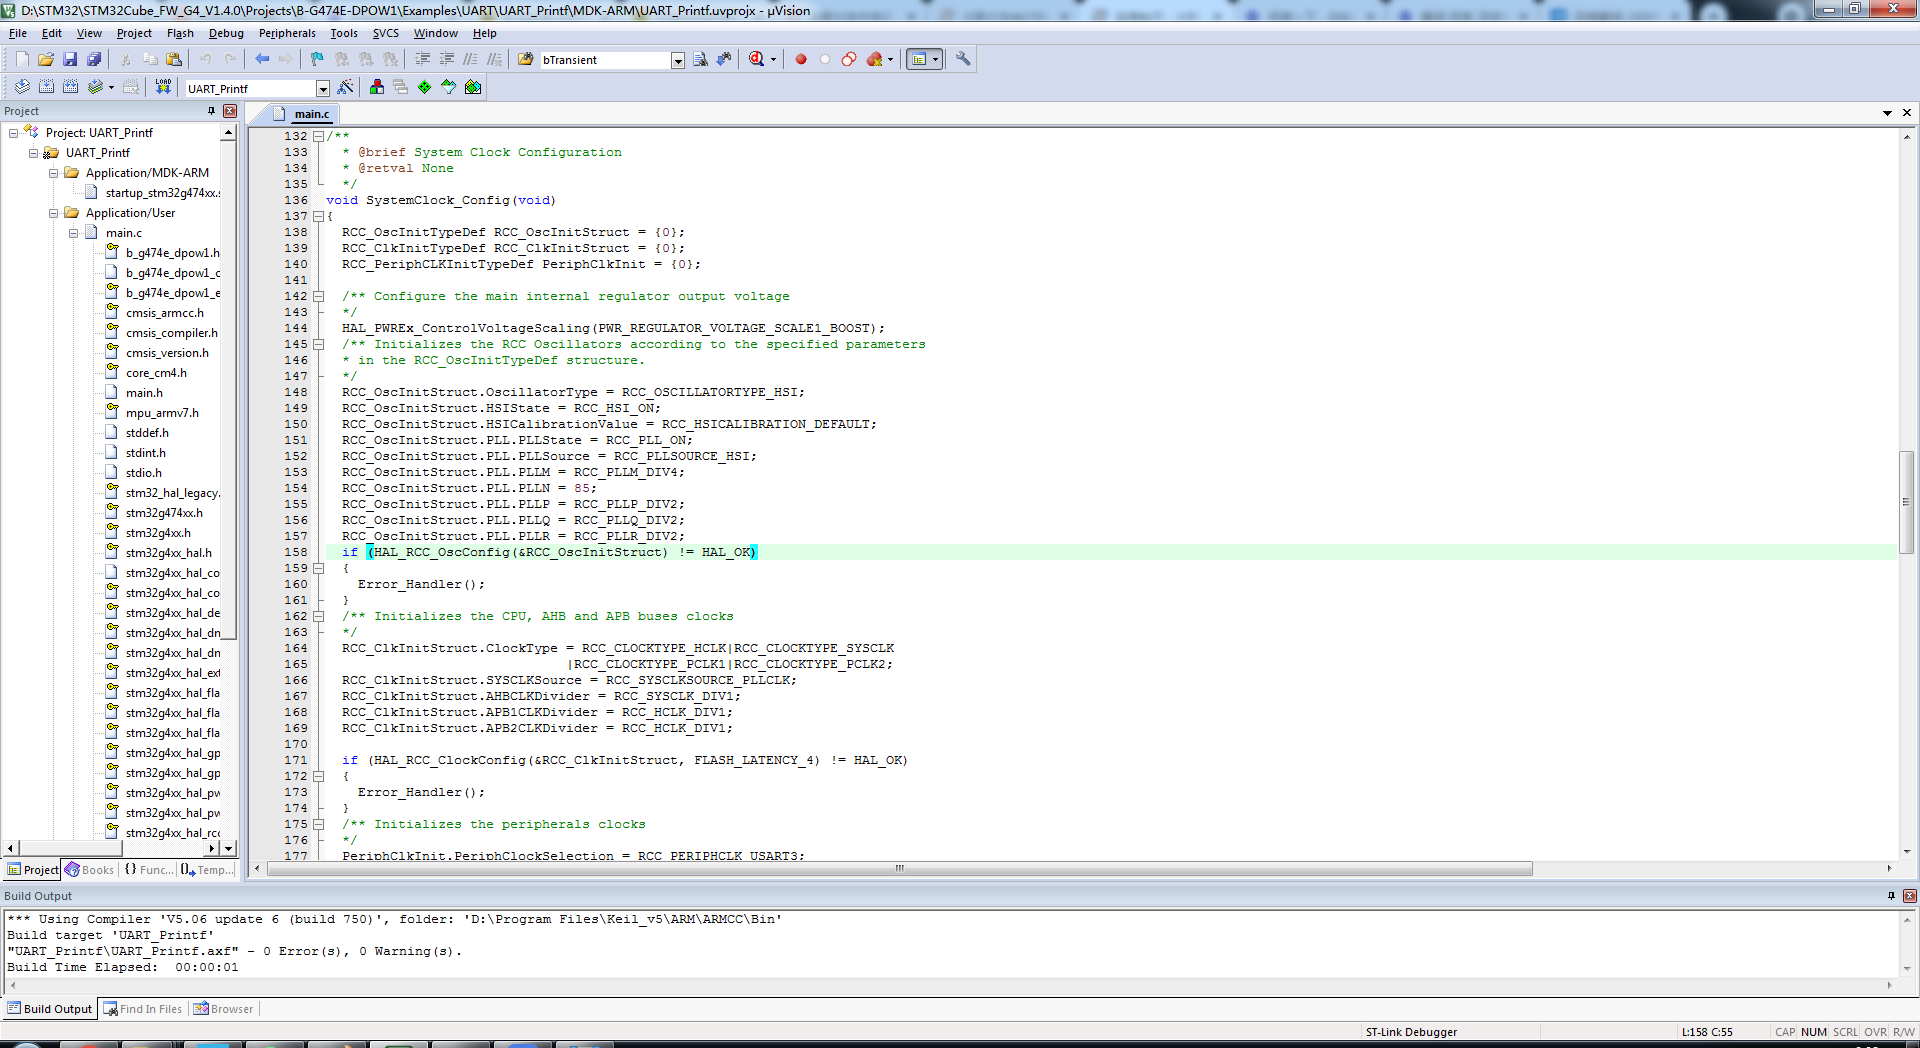Open Options for Target magic wand icon
1920x1048 pixels.
(346, 88)
